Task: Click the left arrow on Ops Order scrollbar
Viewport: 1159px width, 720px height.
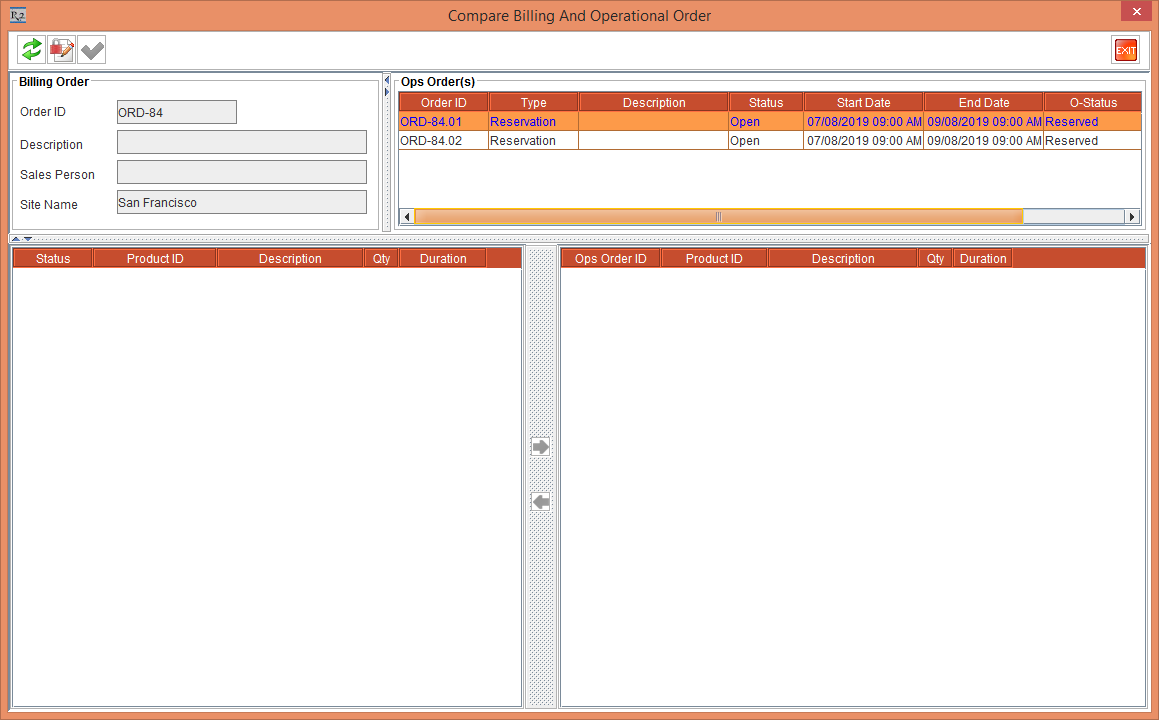Action: pos(406,216)
